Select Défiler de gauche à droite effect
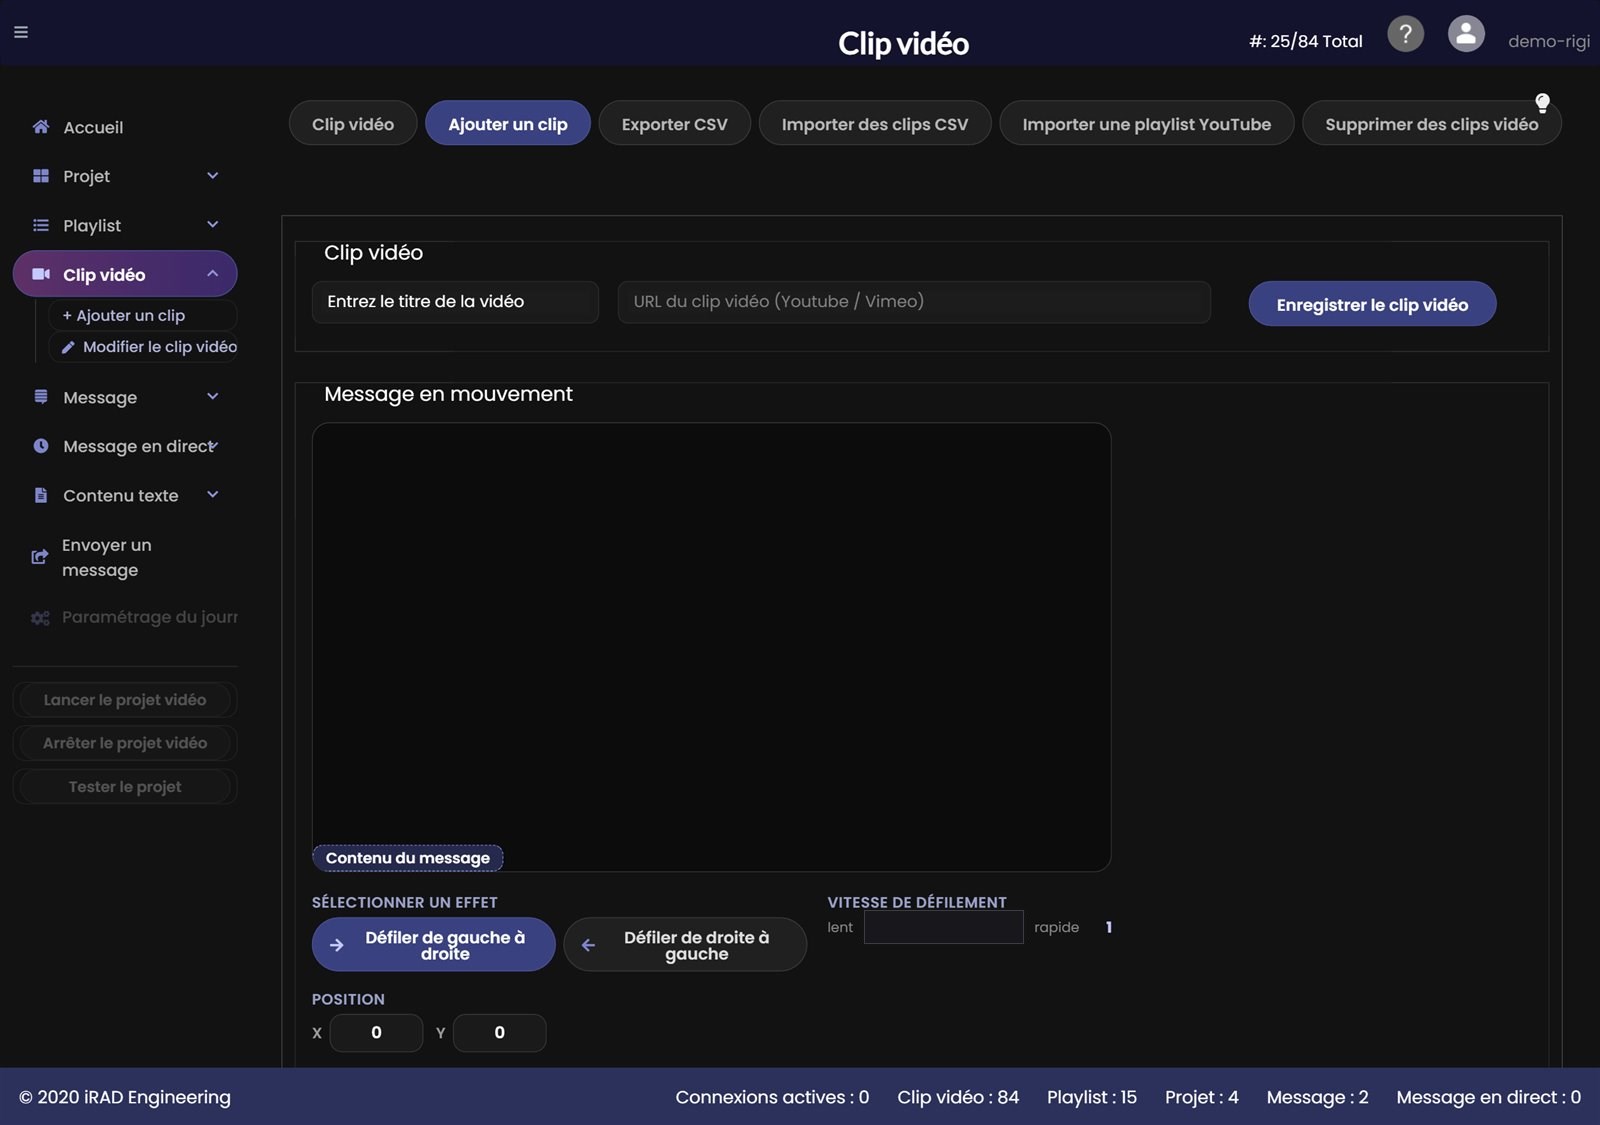 [433, 944]
